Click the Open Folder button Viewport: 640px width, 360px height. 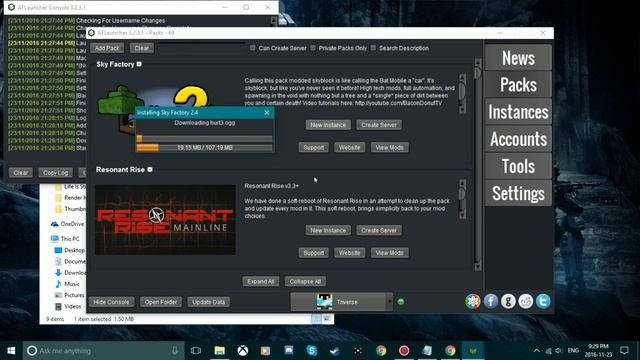(x=161, y=302)
